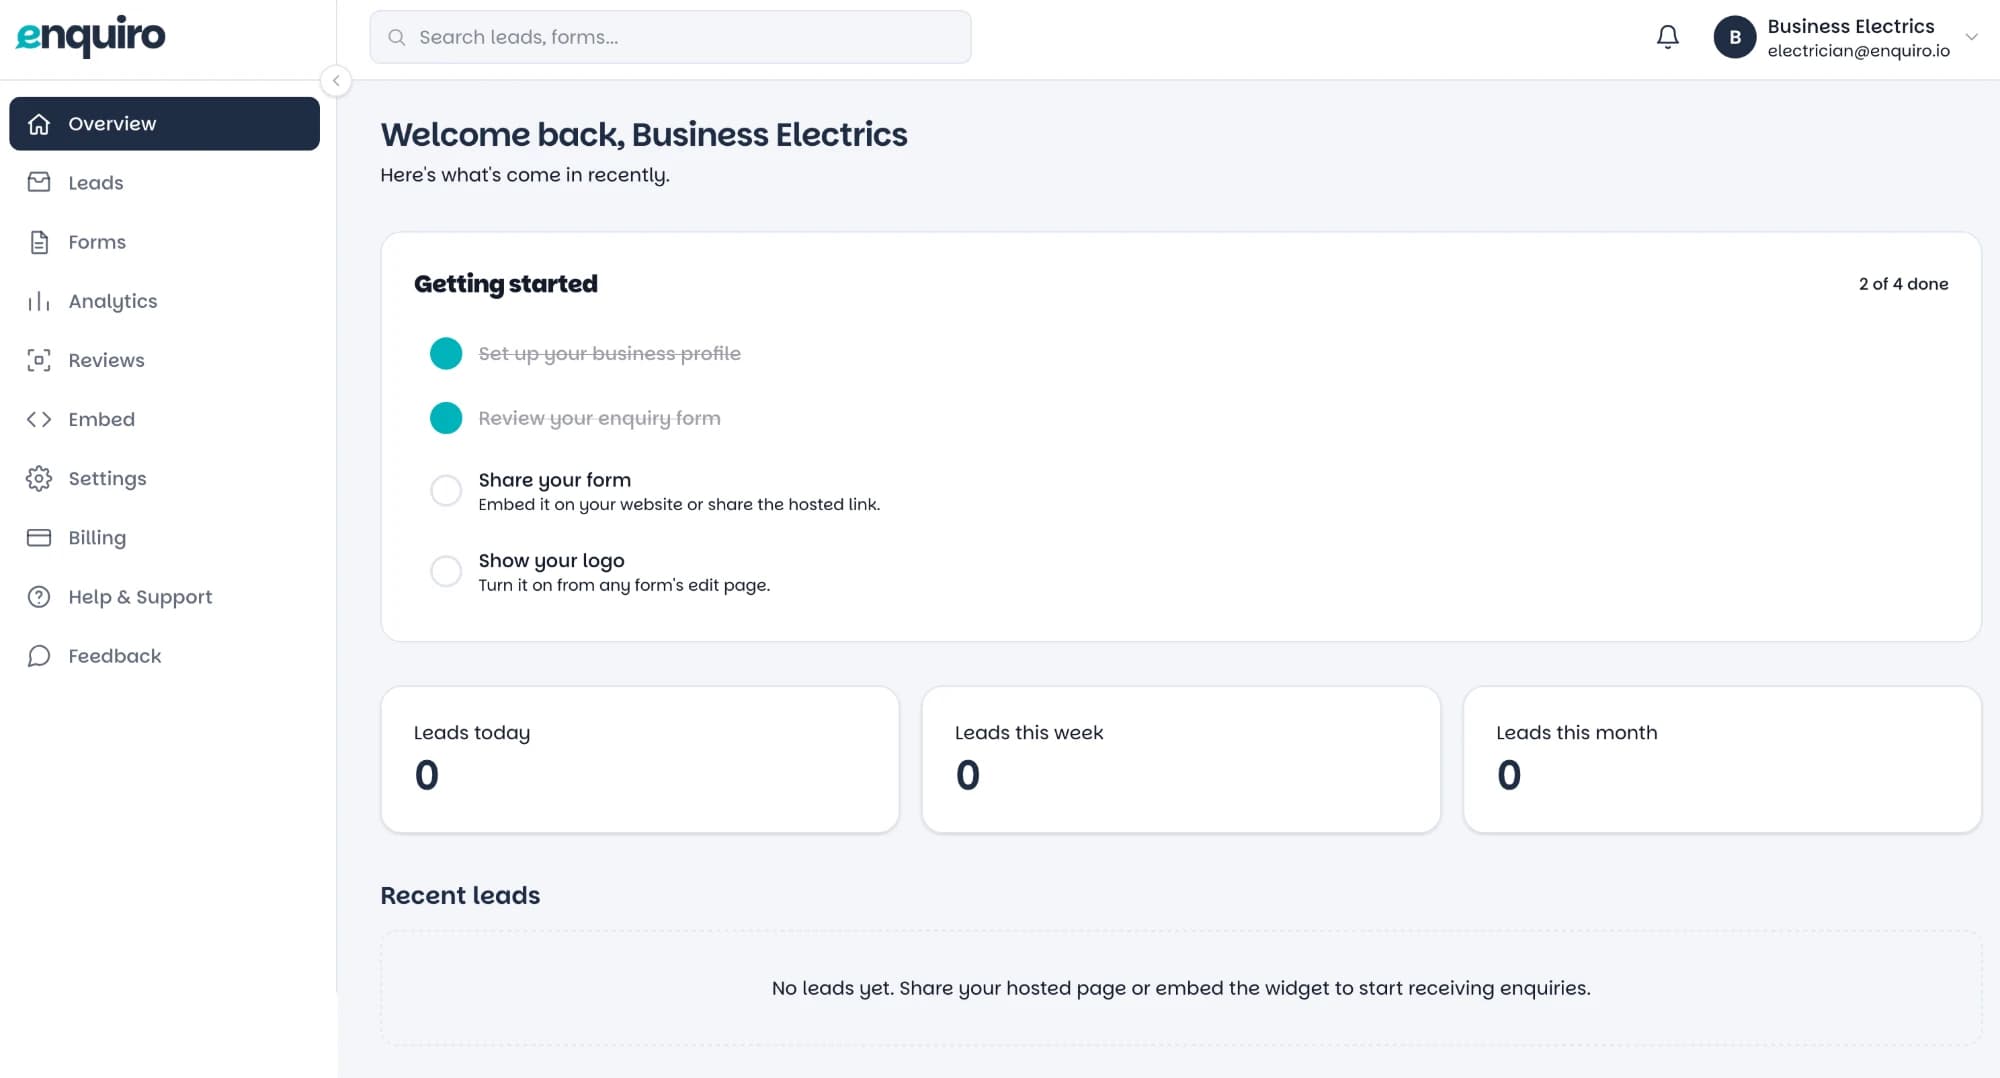Click the '2 of 4 done' progress text
The height and width of the screenshot is (1078, 2000).
pos(1903,284)
